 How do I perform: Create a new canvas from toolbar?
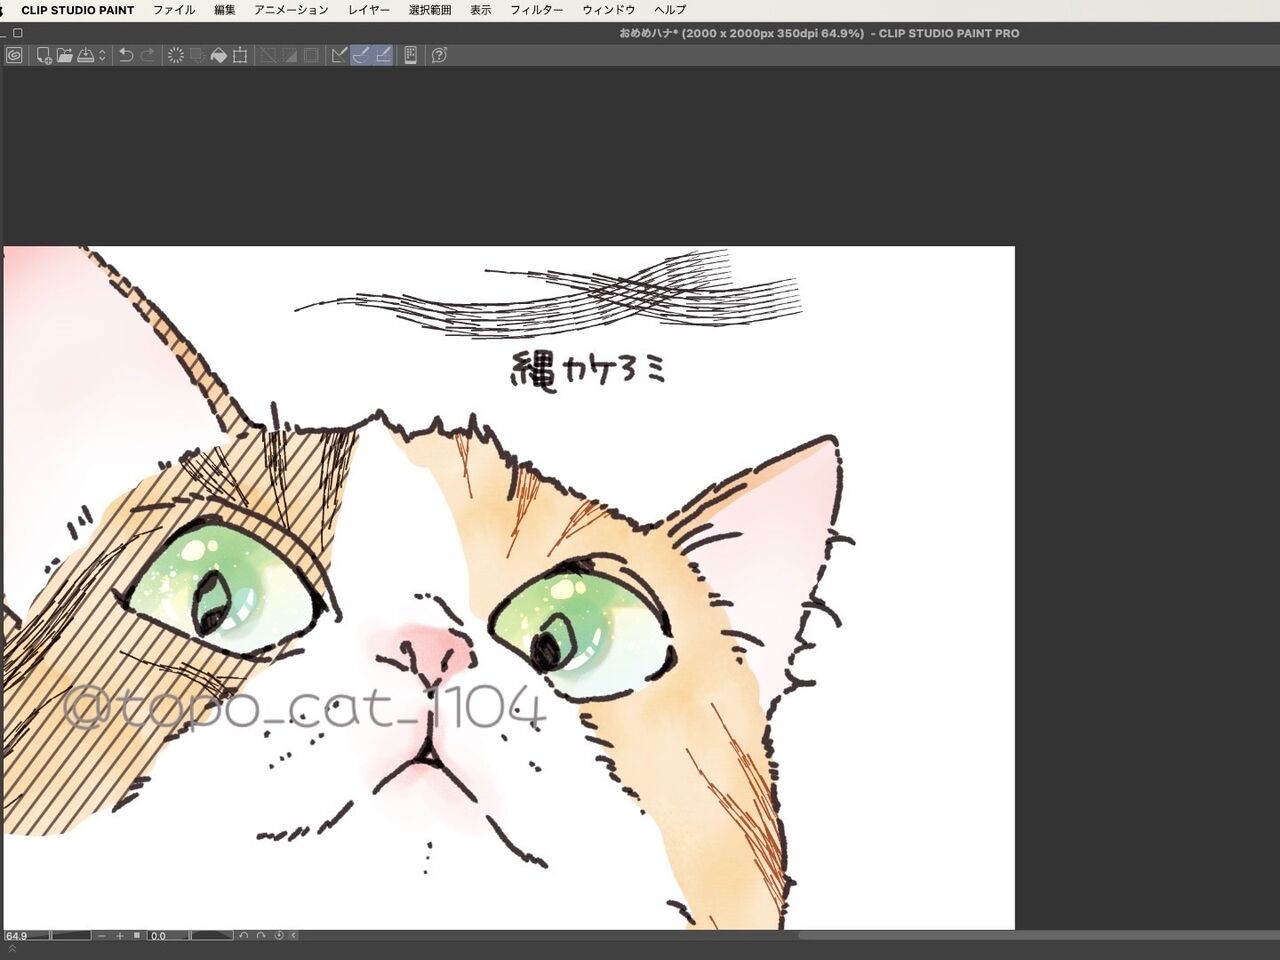pos(44,55)
